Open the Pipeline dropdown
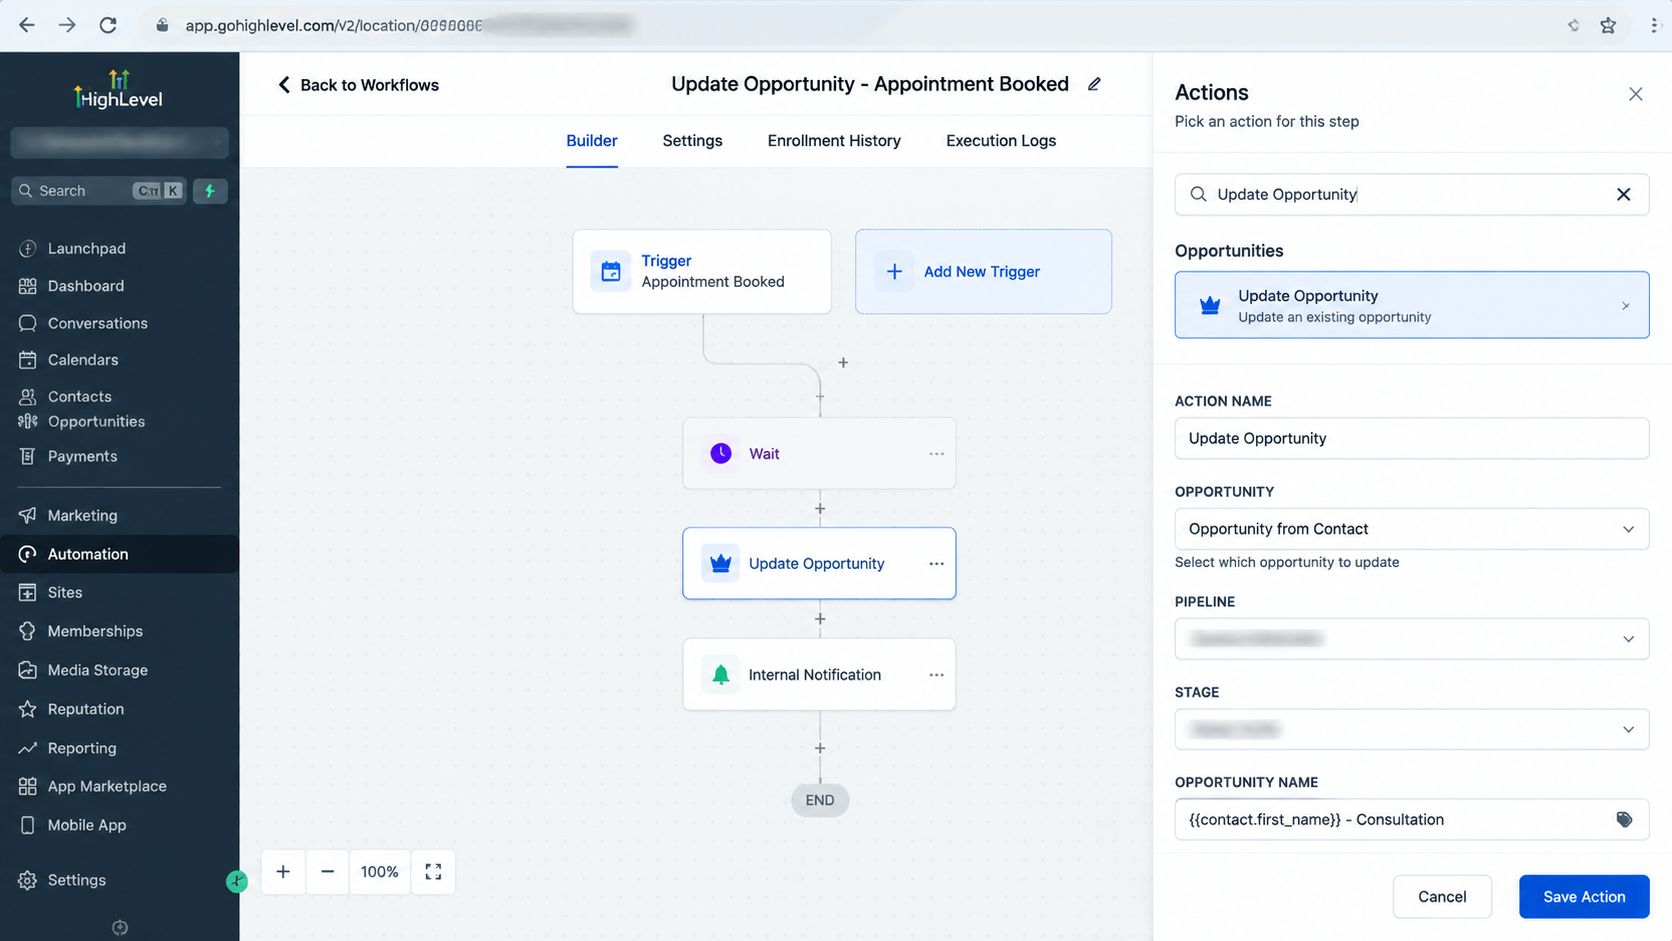This screenshot has height=941, width=1672. click(x=1411, y=638)
